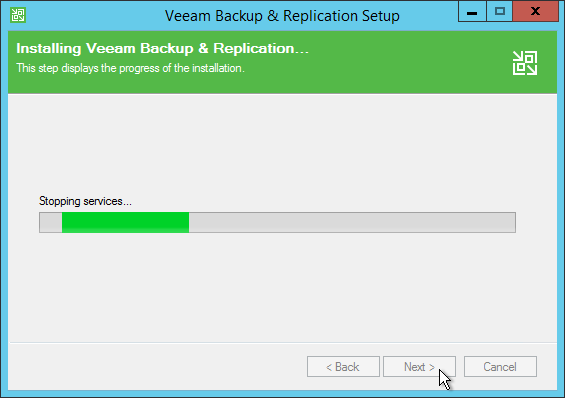This screenshot has width=565, height=398.
Task: Cancel the installation with the Cancel button
Action: click(500, 367)
